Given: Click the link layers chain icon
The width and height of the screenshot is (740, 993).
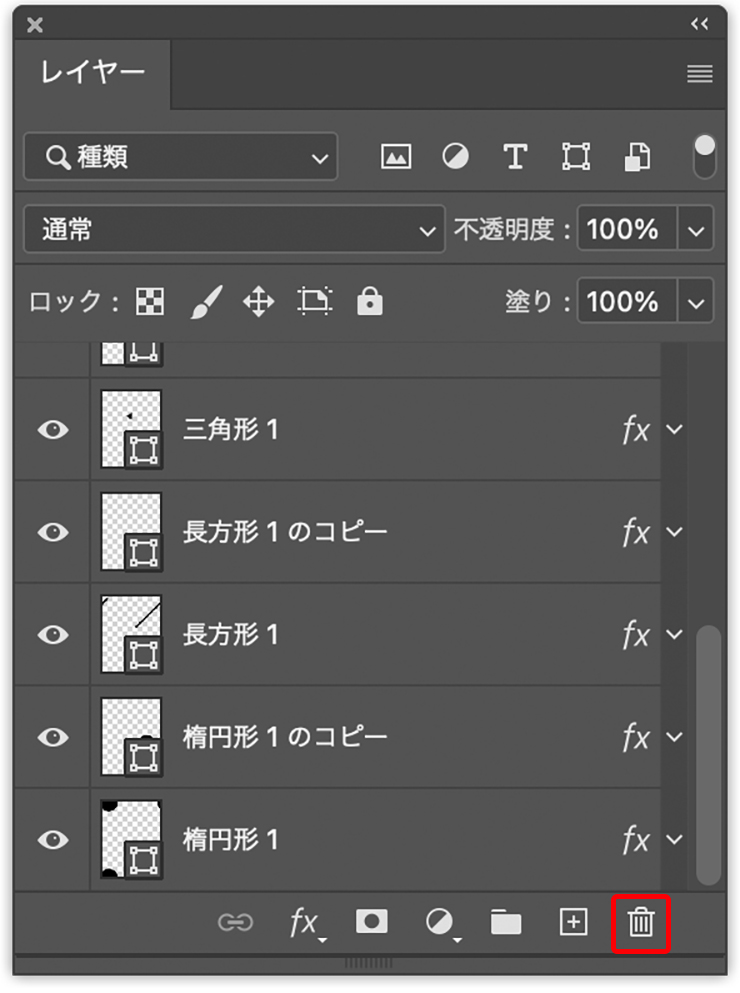Looking at the screenshot, I should tap(235, 922).
